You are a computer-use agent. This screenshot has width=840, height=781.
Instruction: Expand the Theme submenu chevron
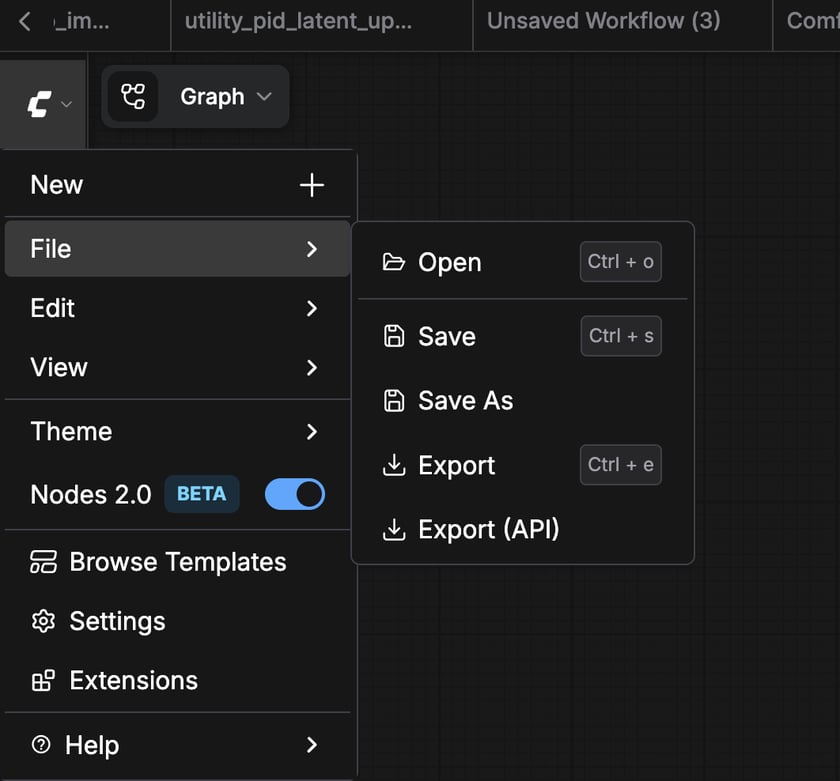(312, 431)
